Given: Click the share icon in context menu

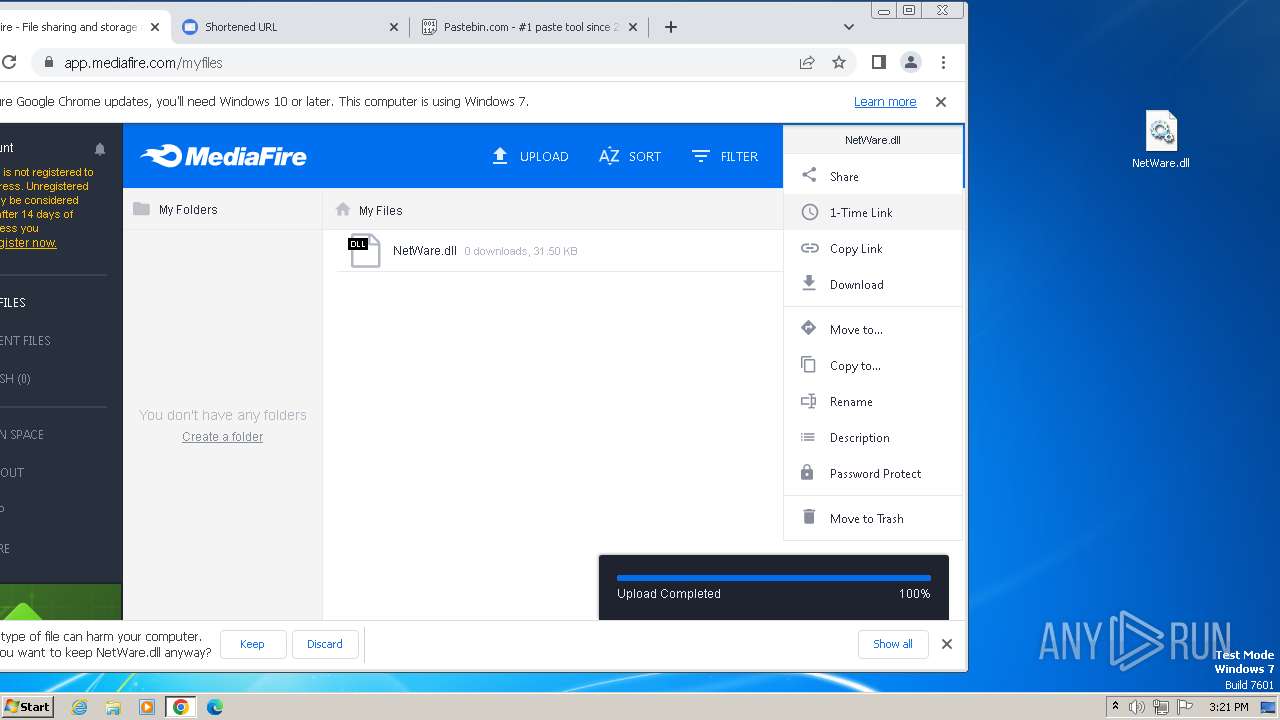Looking at the screenshot, I should 809,175.
